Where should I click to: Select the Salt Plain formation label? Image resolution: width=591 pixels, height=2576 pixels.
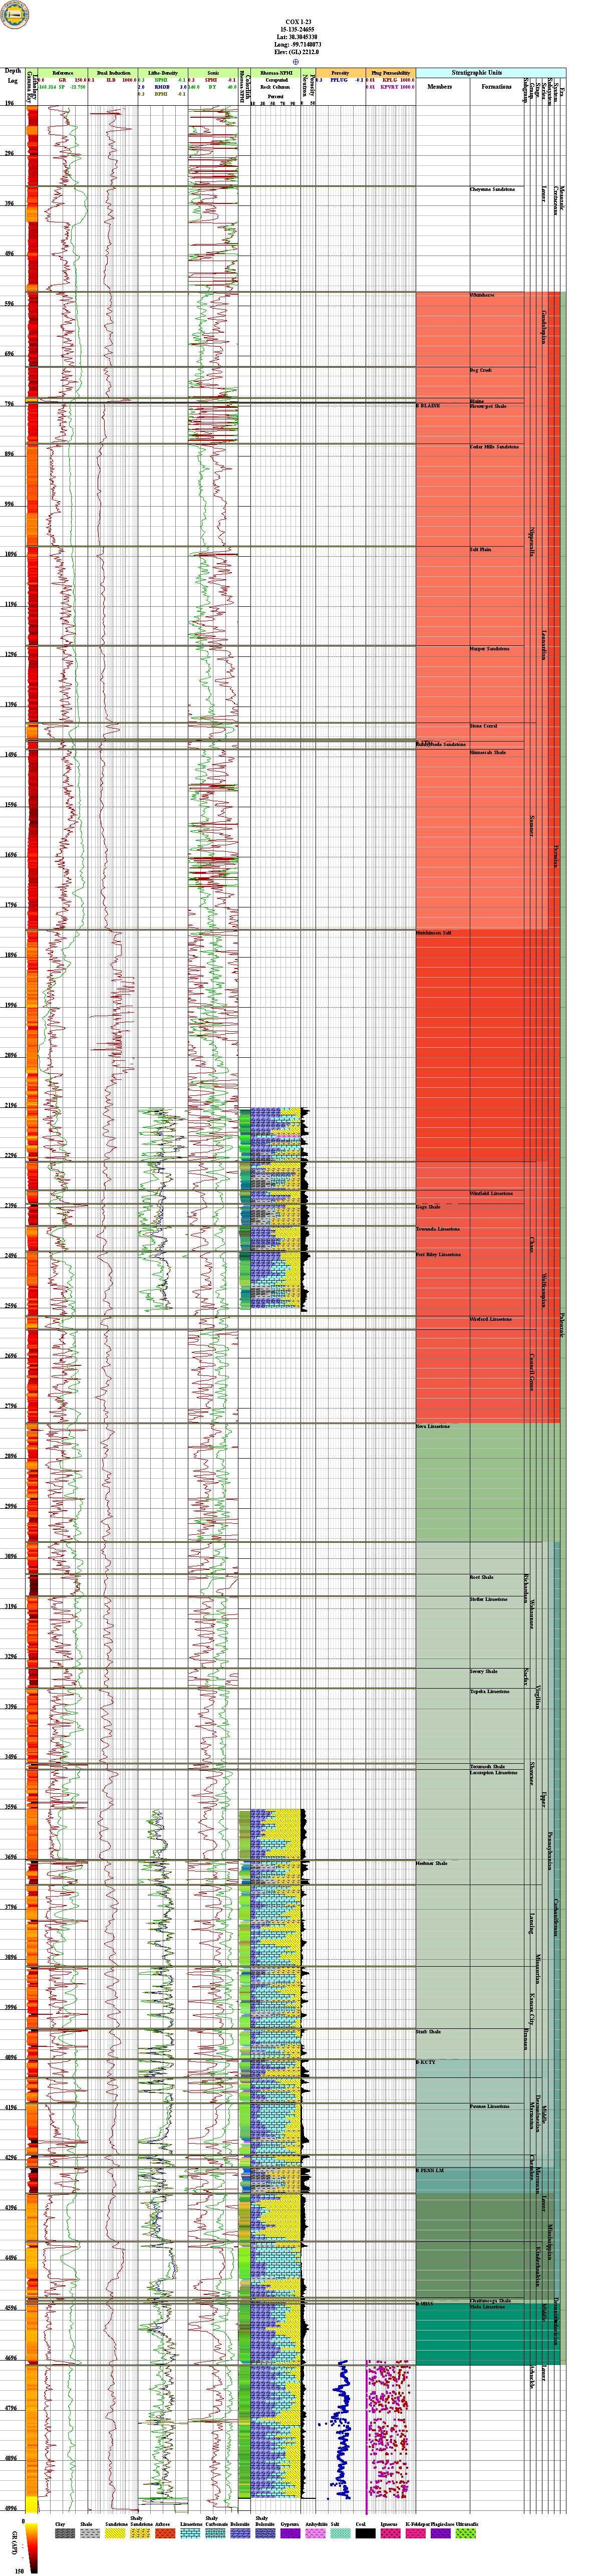pos(481,550)
